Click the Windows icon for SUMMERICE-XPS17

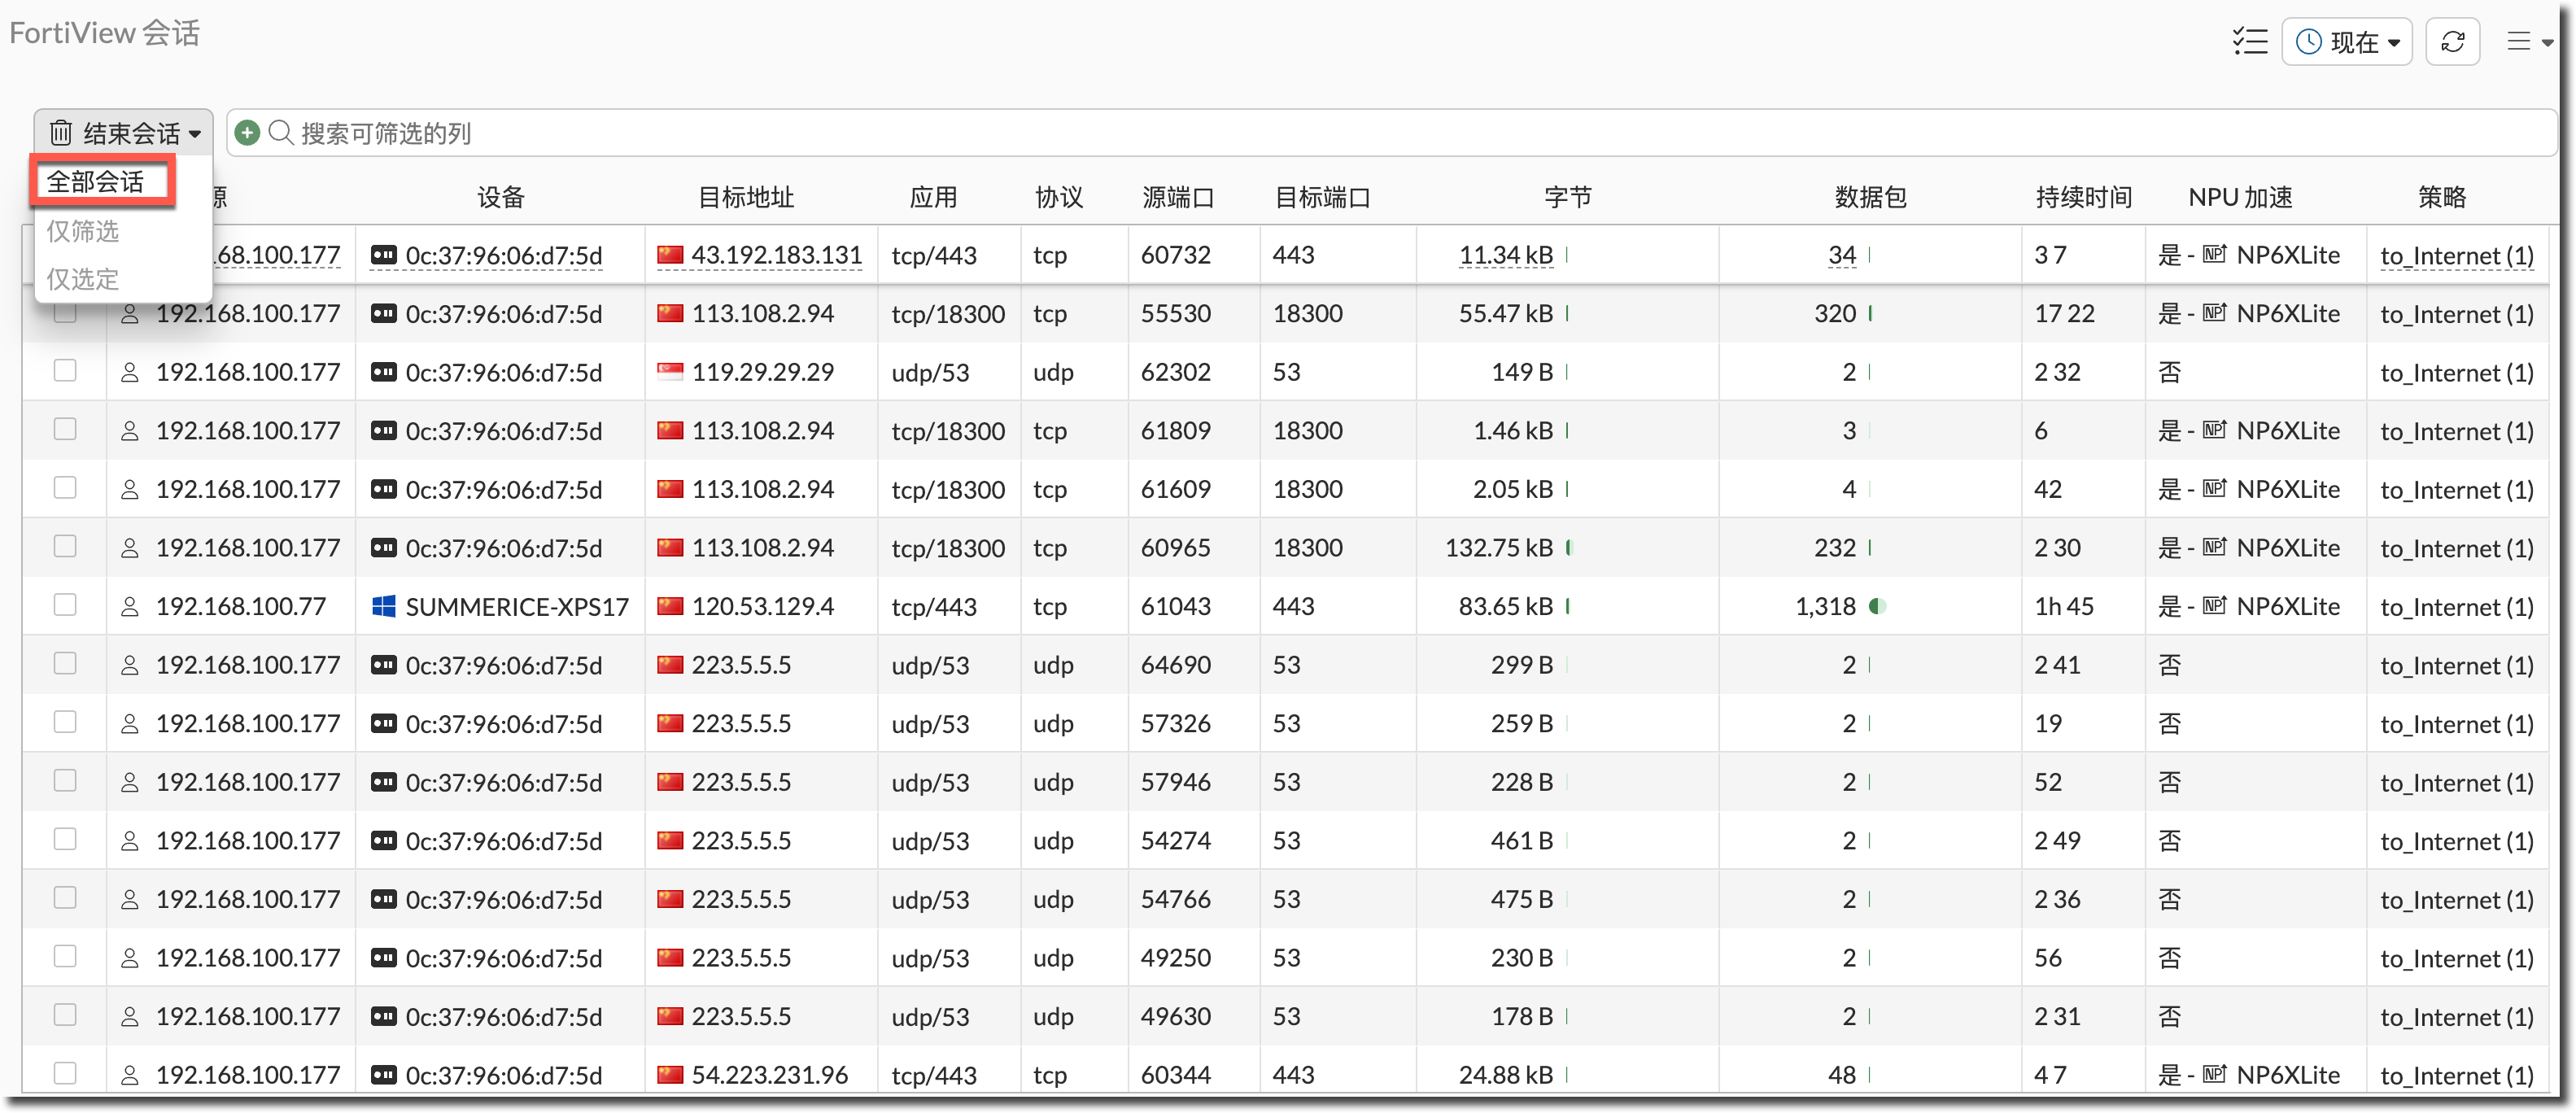383,606
